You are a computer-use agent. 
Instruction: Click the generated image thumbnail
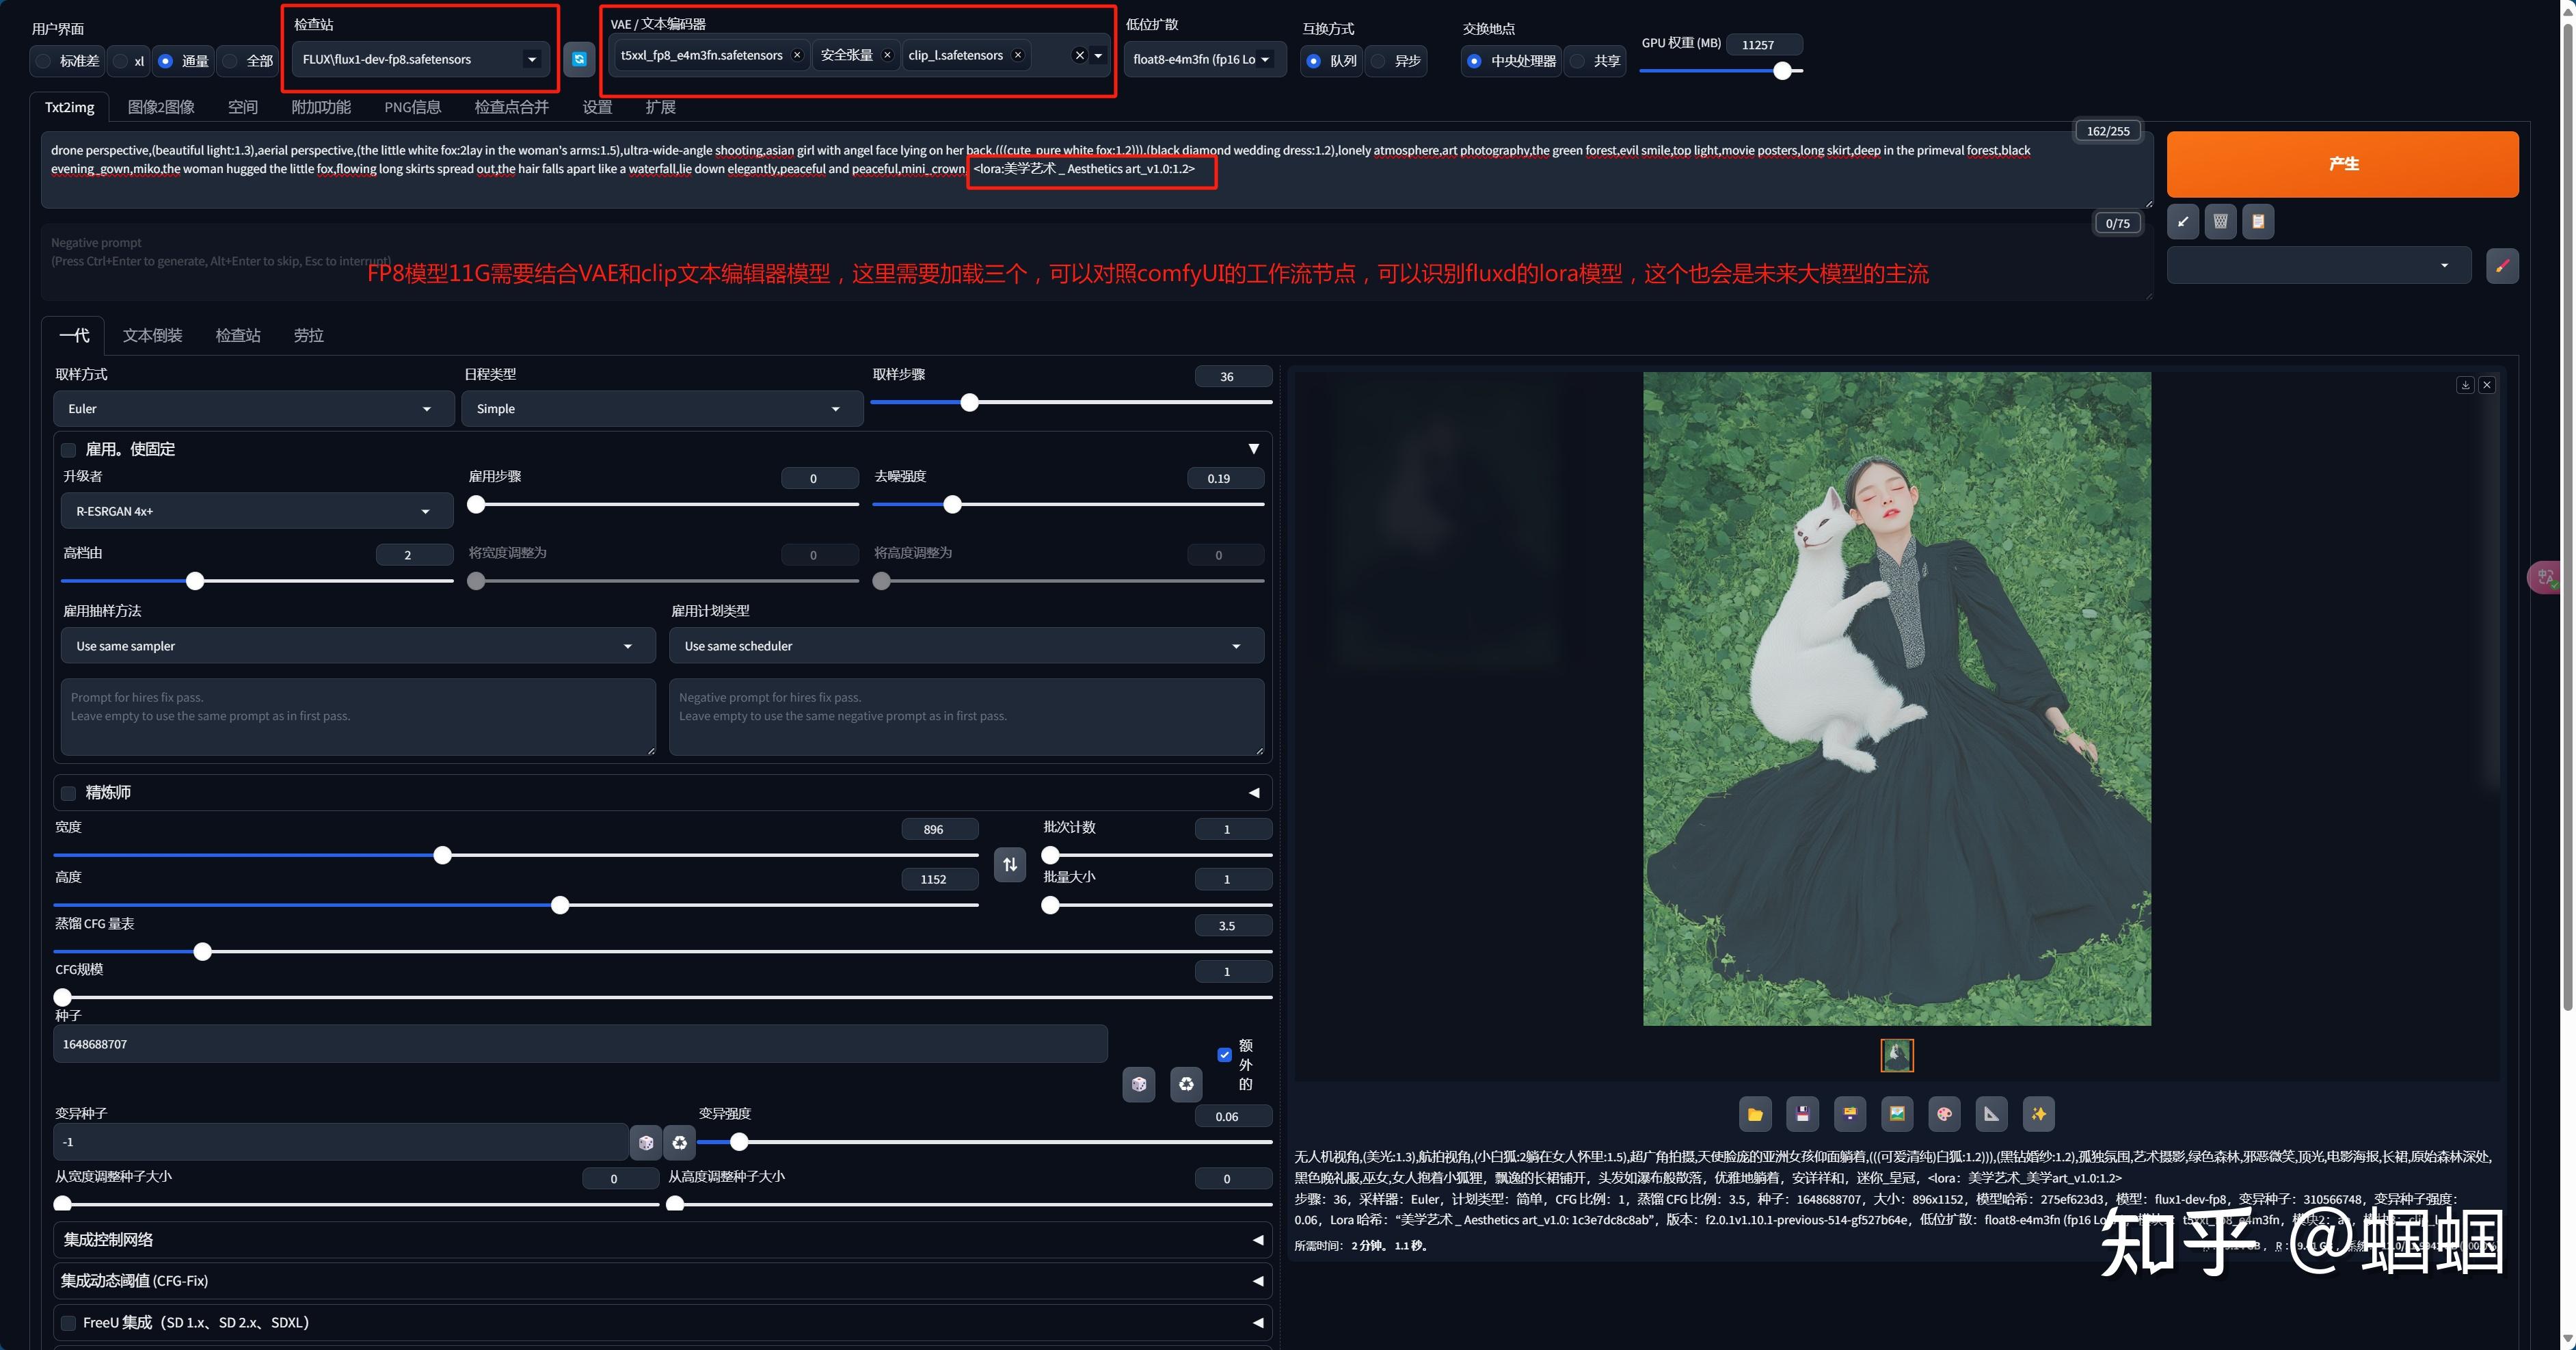[1896, 1055]
